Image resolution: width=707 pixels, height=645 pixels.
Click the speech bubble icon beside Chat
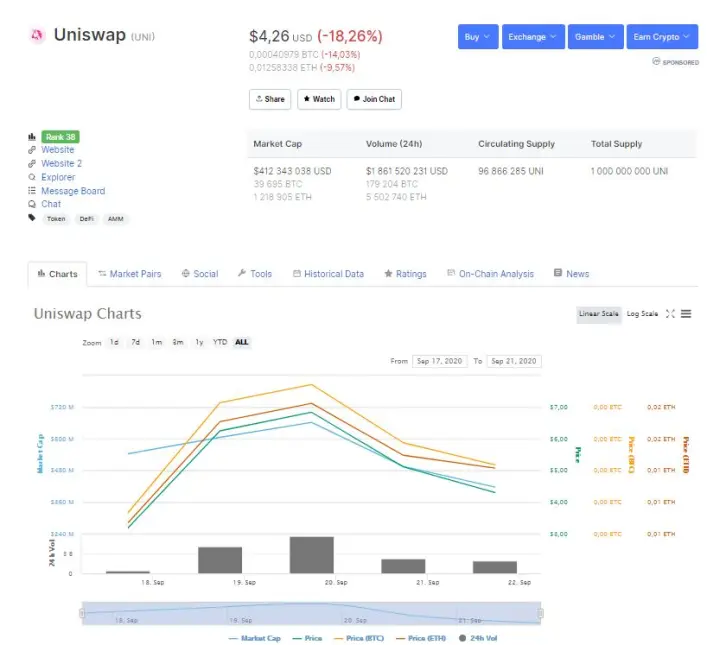tap(32, 204)
